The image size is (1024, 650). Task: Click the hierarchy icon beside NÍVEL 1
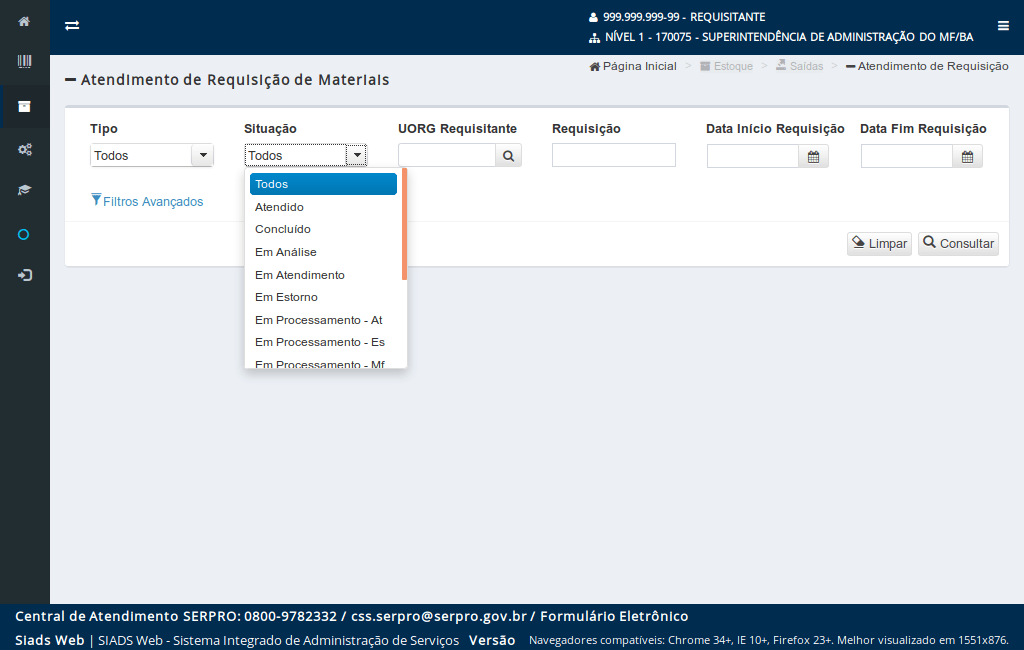click(x=594, y=38)
